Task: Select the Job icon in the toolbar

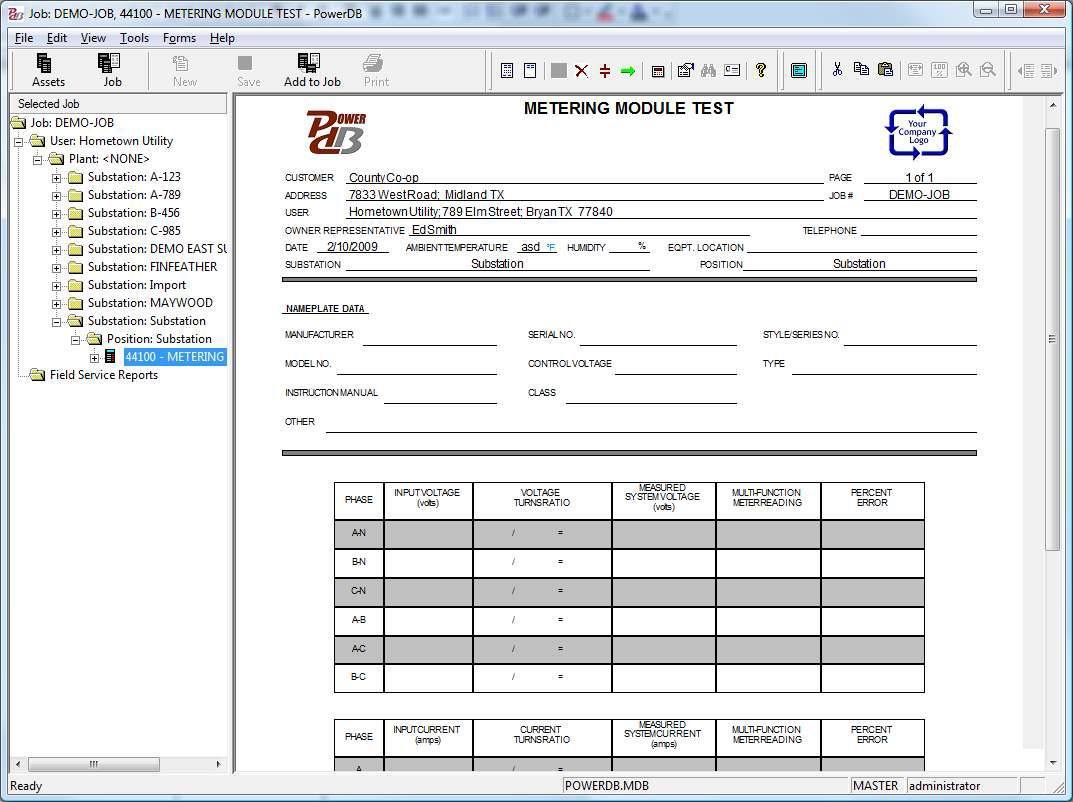Action: [112, 68]
